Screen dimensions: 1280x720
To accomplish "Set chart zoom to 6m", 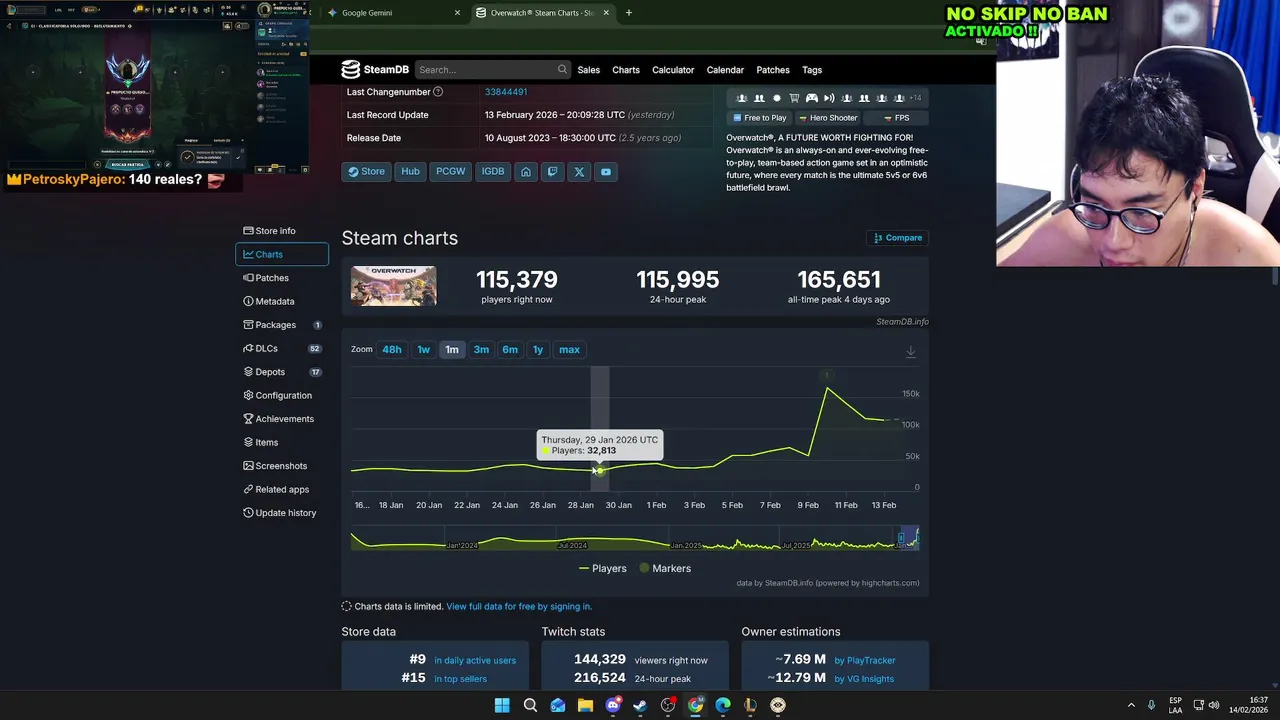I will tap(510, 350).
